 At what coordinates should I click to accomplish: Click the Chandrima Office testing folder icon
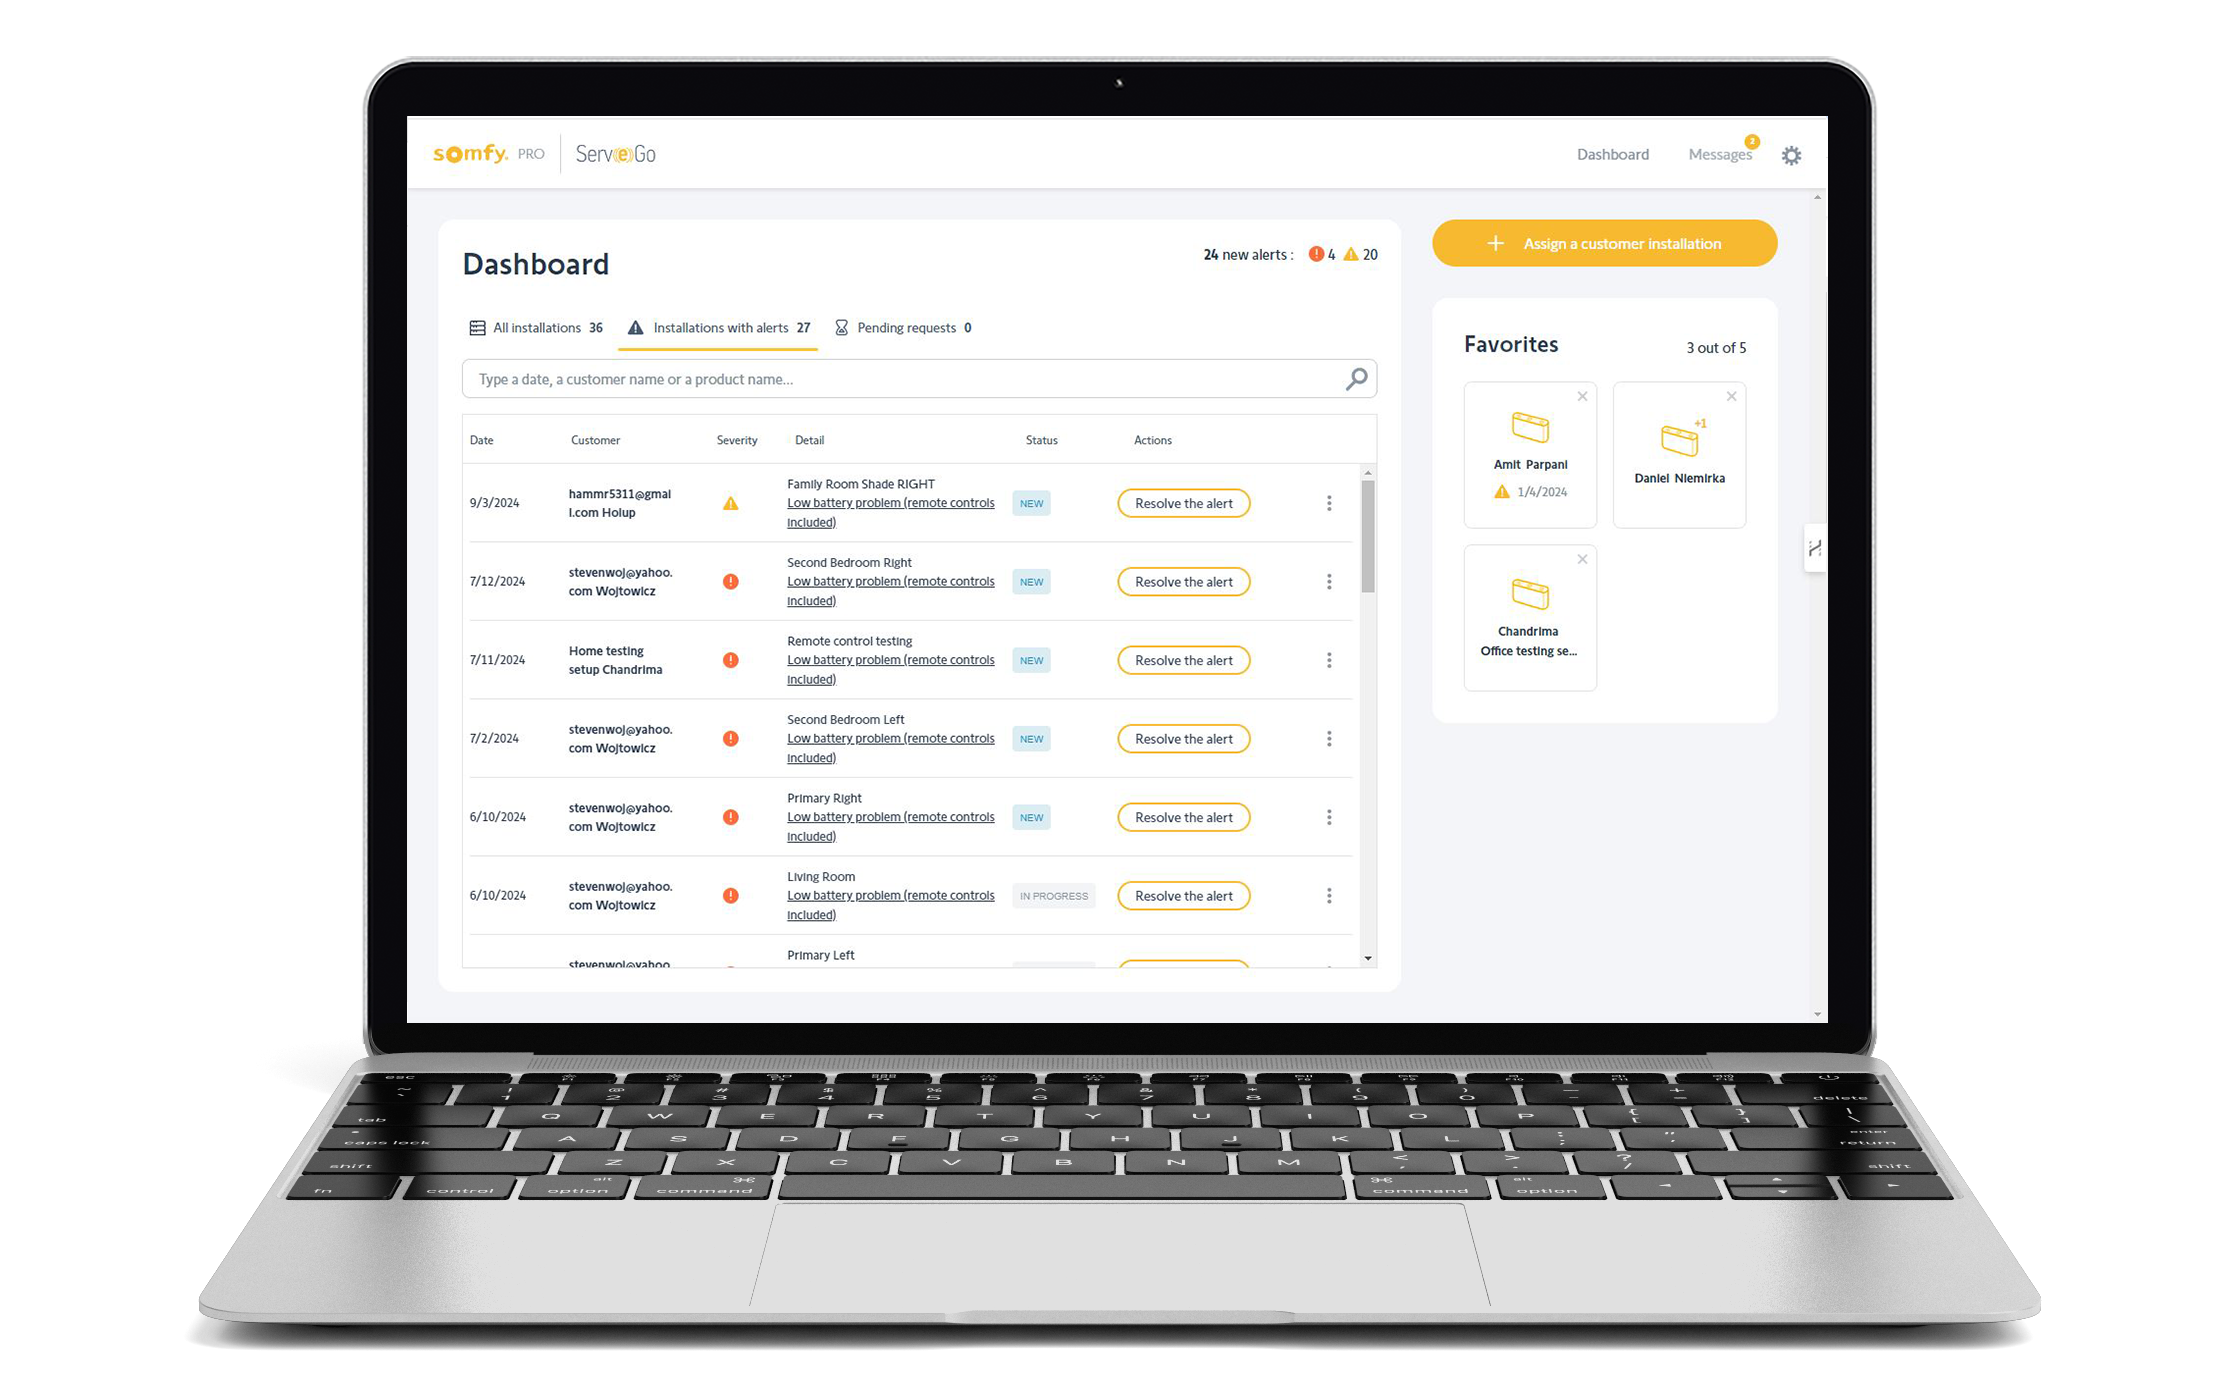pos(1522,594)
